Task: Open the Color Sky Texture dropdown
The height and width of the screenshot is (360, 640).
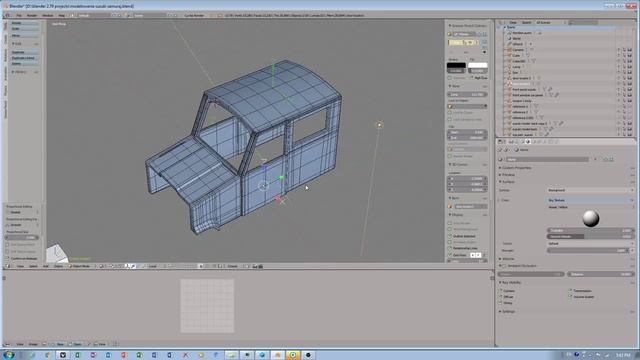Action: coord(591,200)
